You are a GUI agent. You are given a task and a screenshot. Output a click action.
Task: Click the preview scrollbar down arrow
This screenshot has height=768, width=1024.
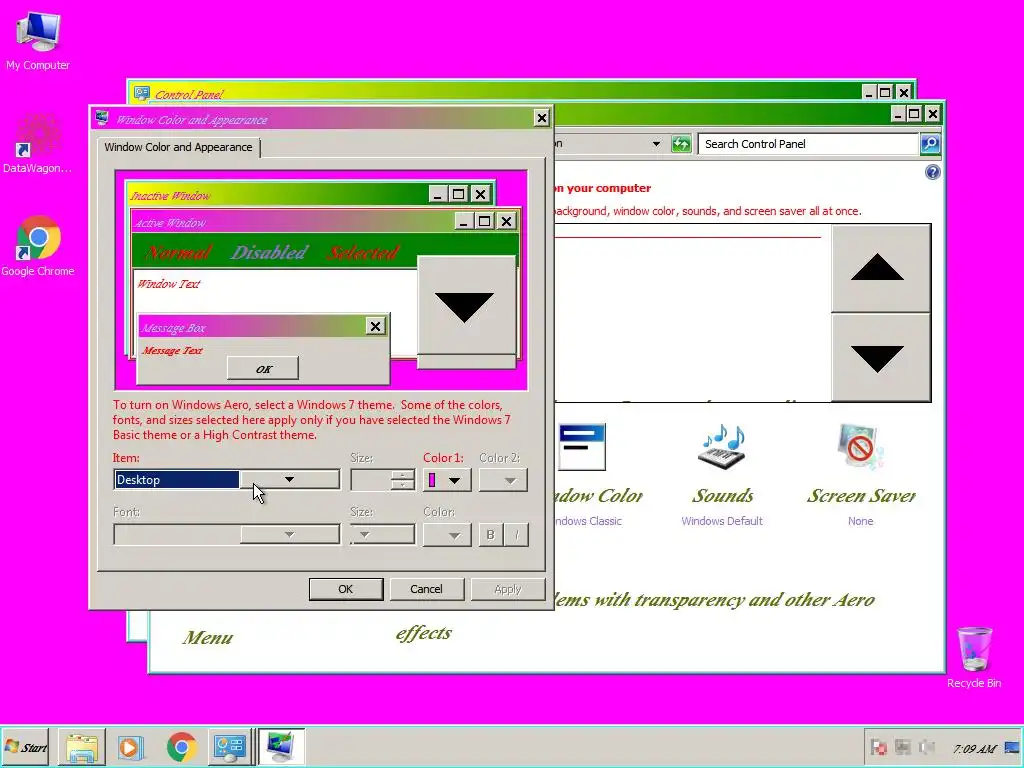tap(464, 306)
